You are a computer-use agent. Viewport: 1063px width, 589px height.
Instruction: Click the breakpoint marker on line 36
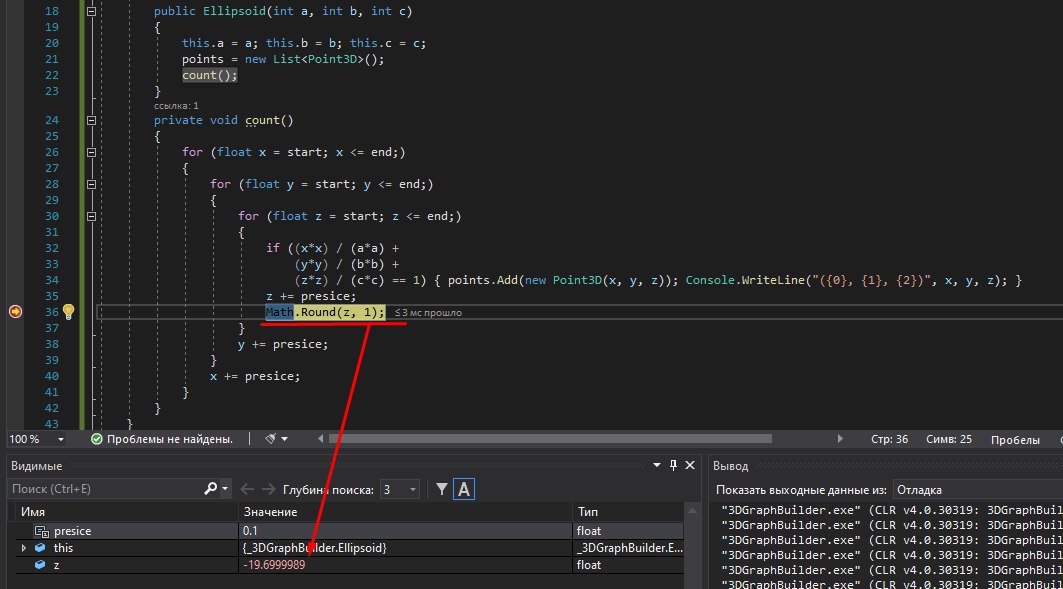15,312
